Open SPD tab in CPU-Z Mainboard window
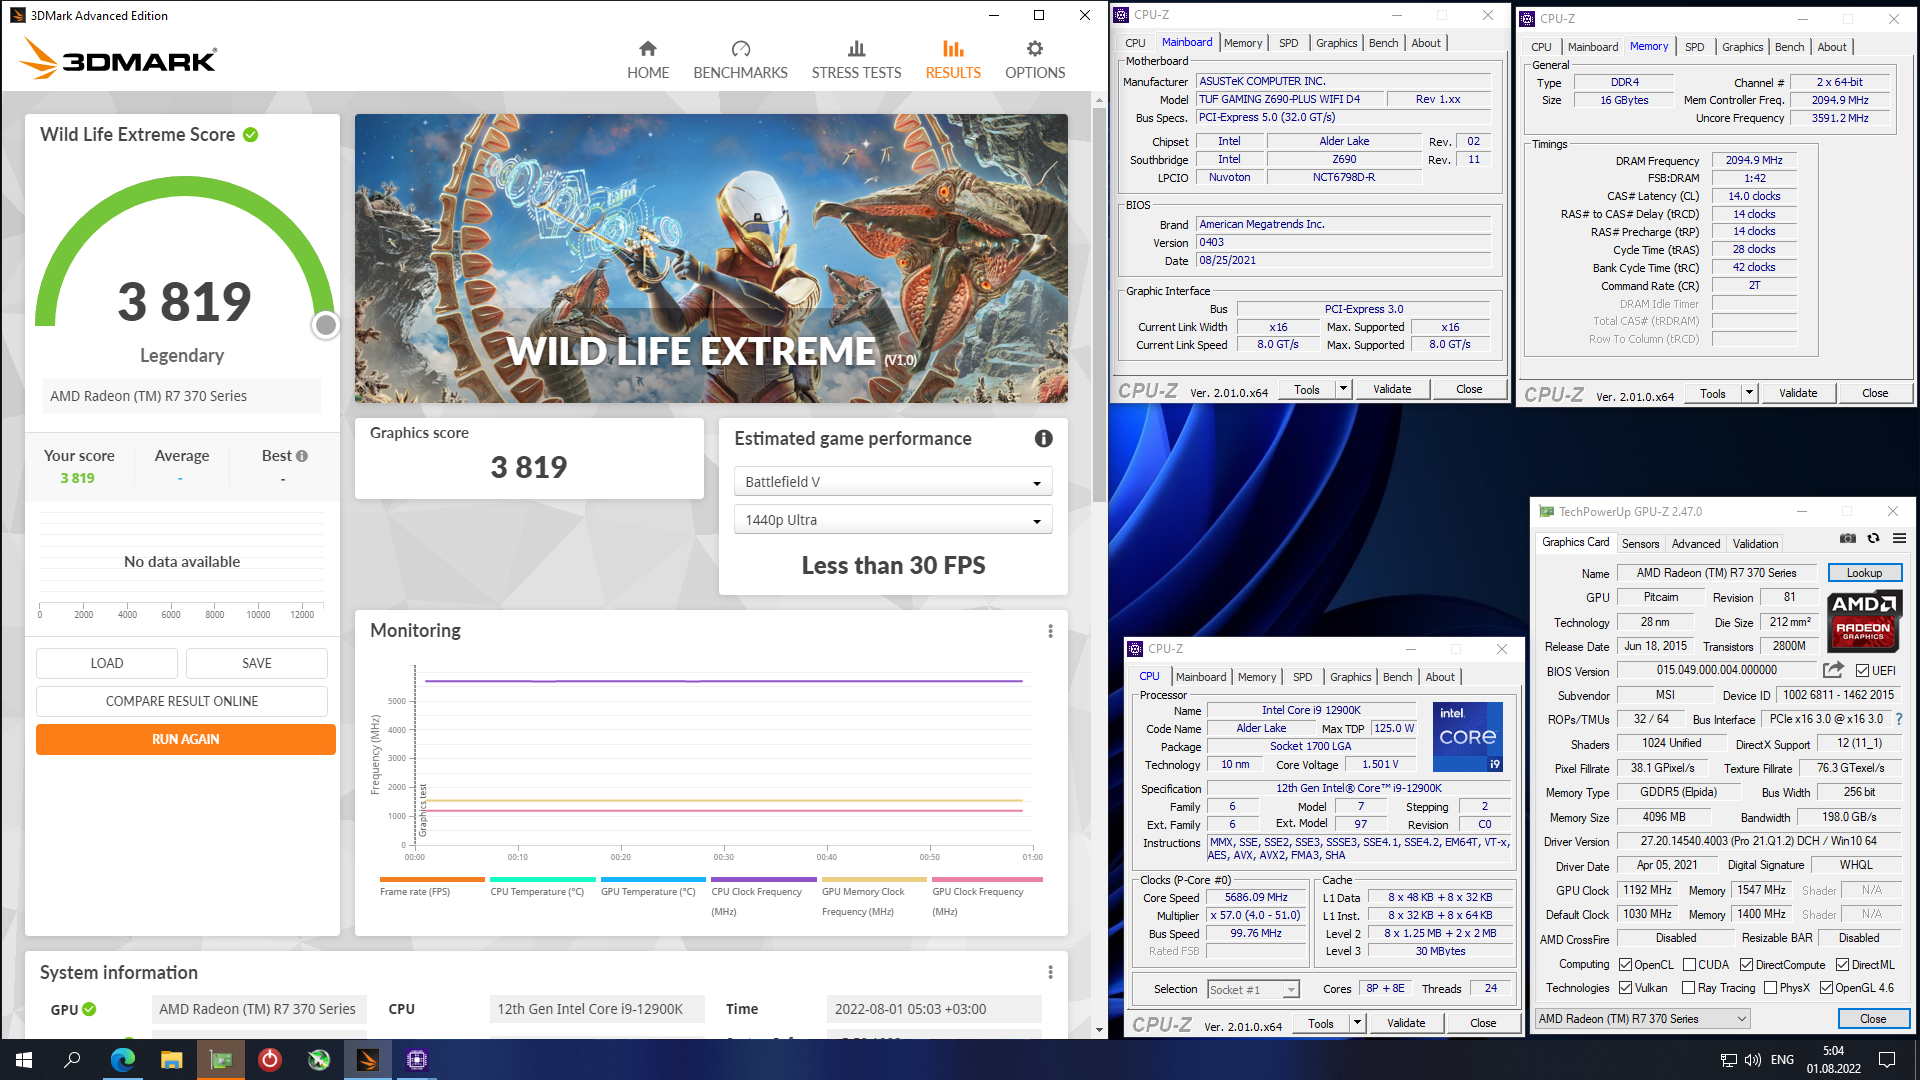The height and width of the screenshot is (1080, 1920). tap(1288, 43)
